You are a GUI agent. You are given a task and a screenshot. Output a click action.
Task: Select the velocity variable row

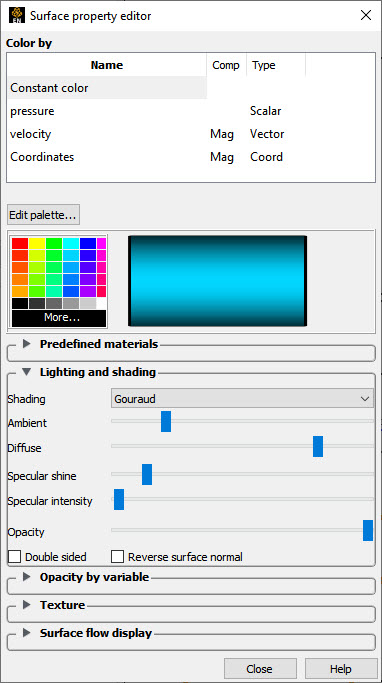191,134
